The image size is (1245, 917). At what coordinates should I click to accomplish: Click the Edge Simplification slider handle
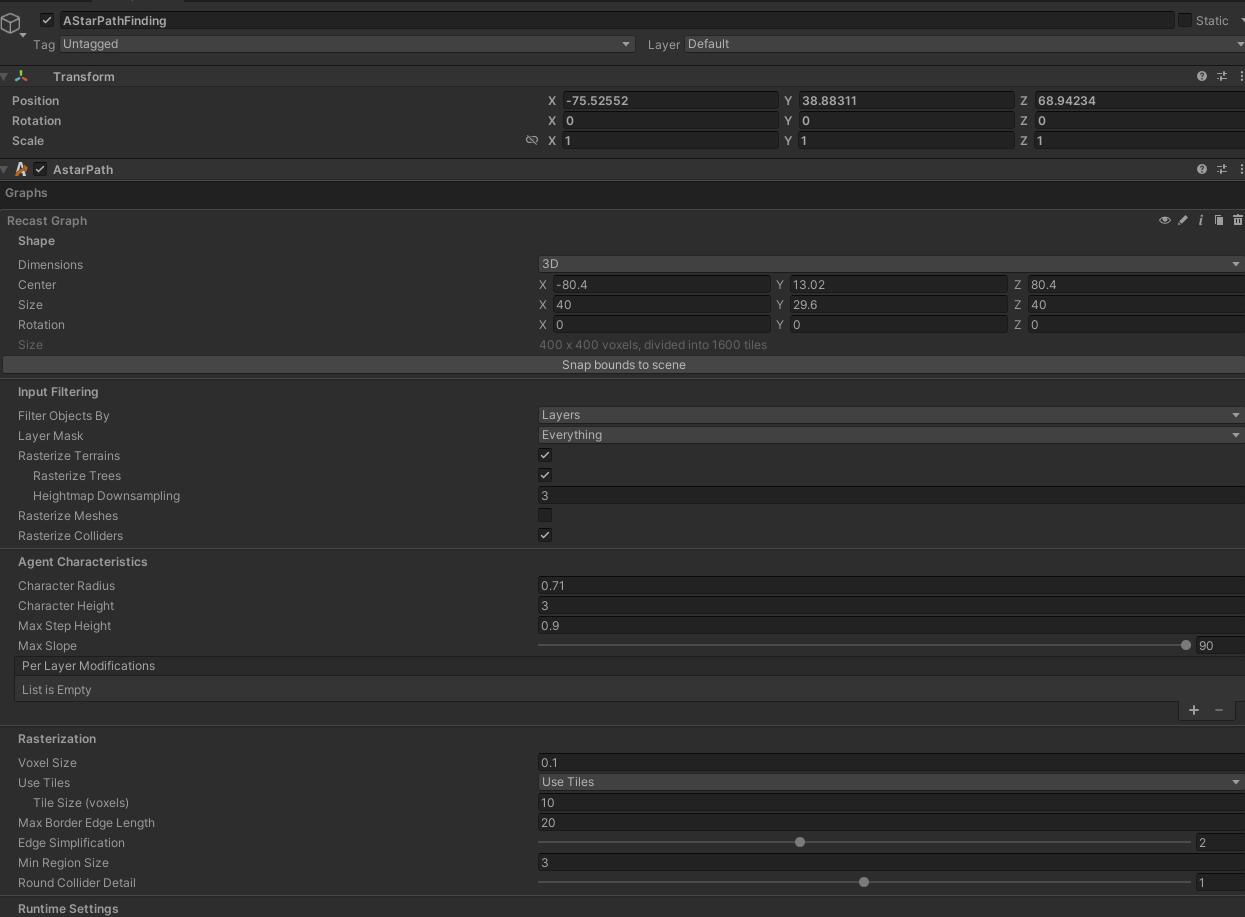point(800,842)
